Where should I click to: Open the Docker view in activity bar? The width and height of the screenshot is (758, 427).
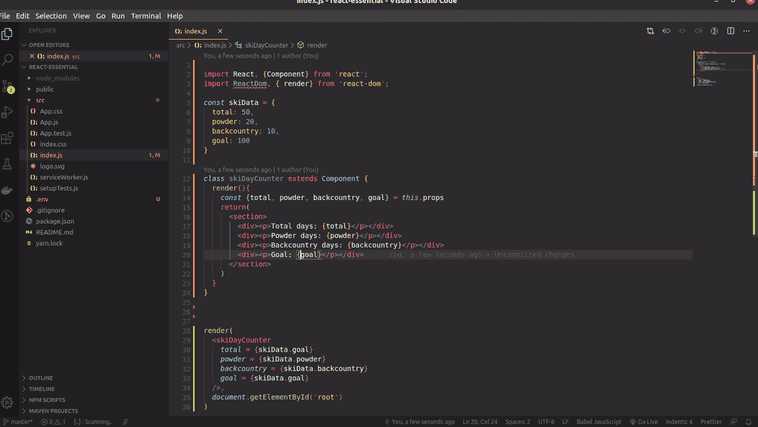(x=7, y=190)
